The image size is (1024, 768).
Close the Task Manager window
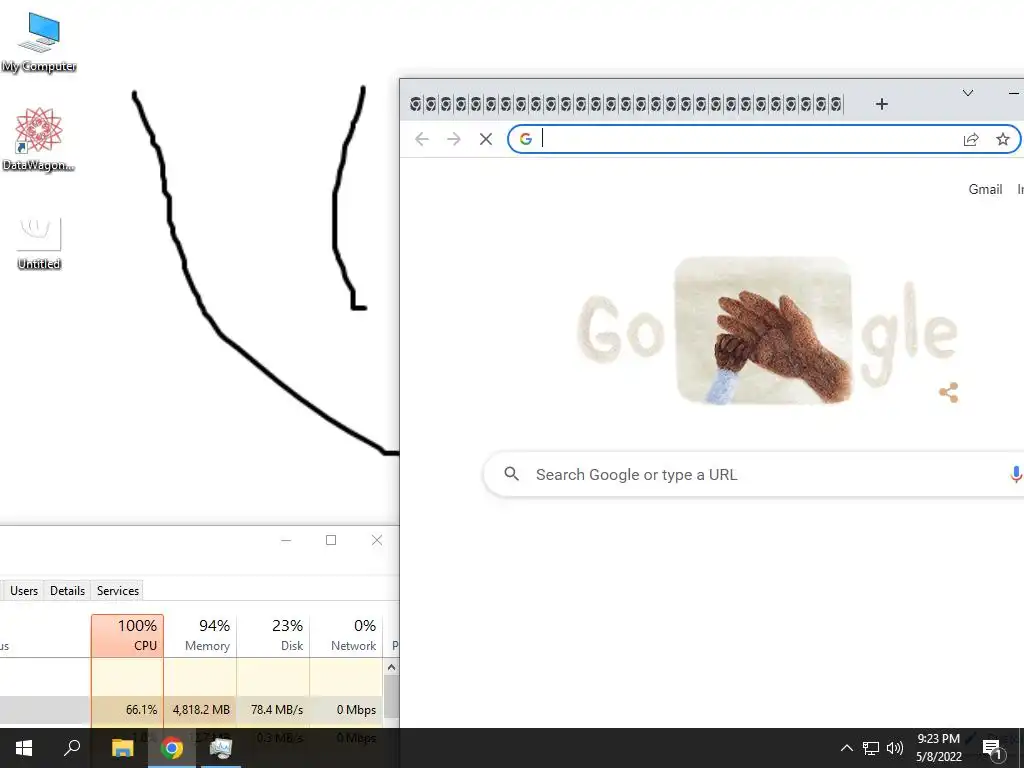[377, 540]
